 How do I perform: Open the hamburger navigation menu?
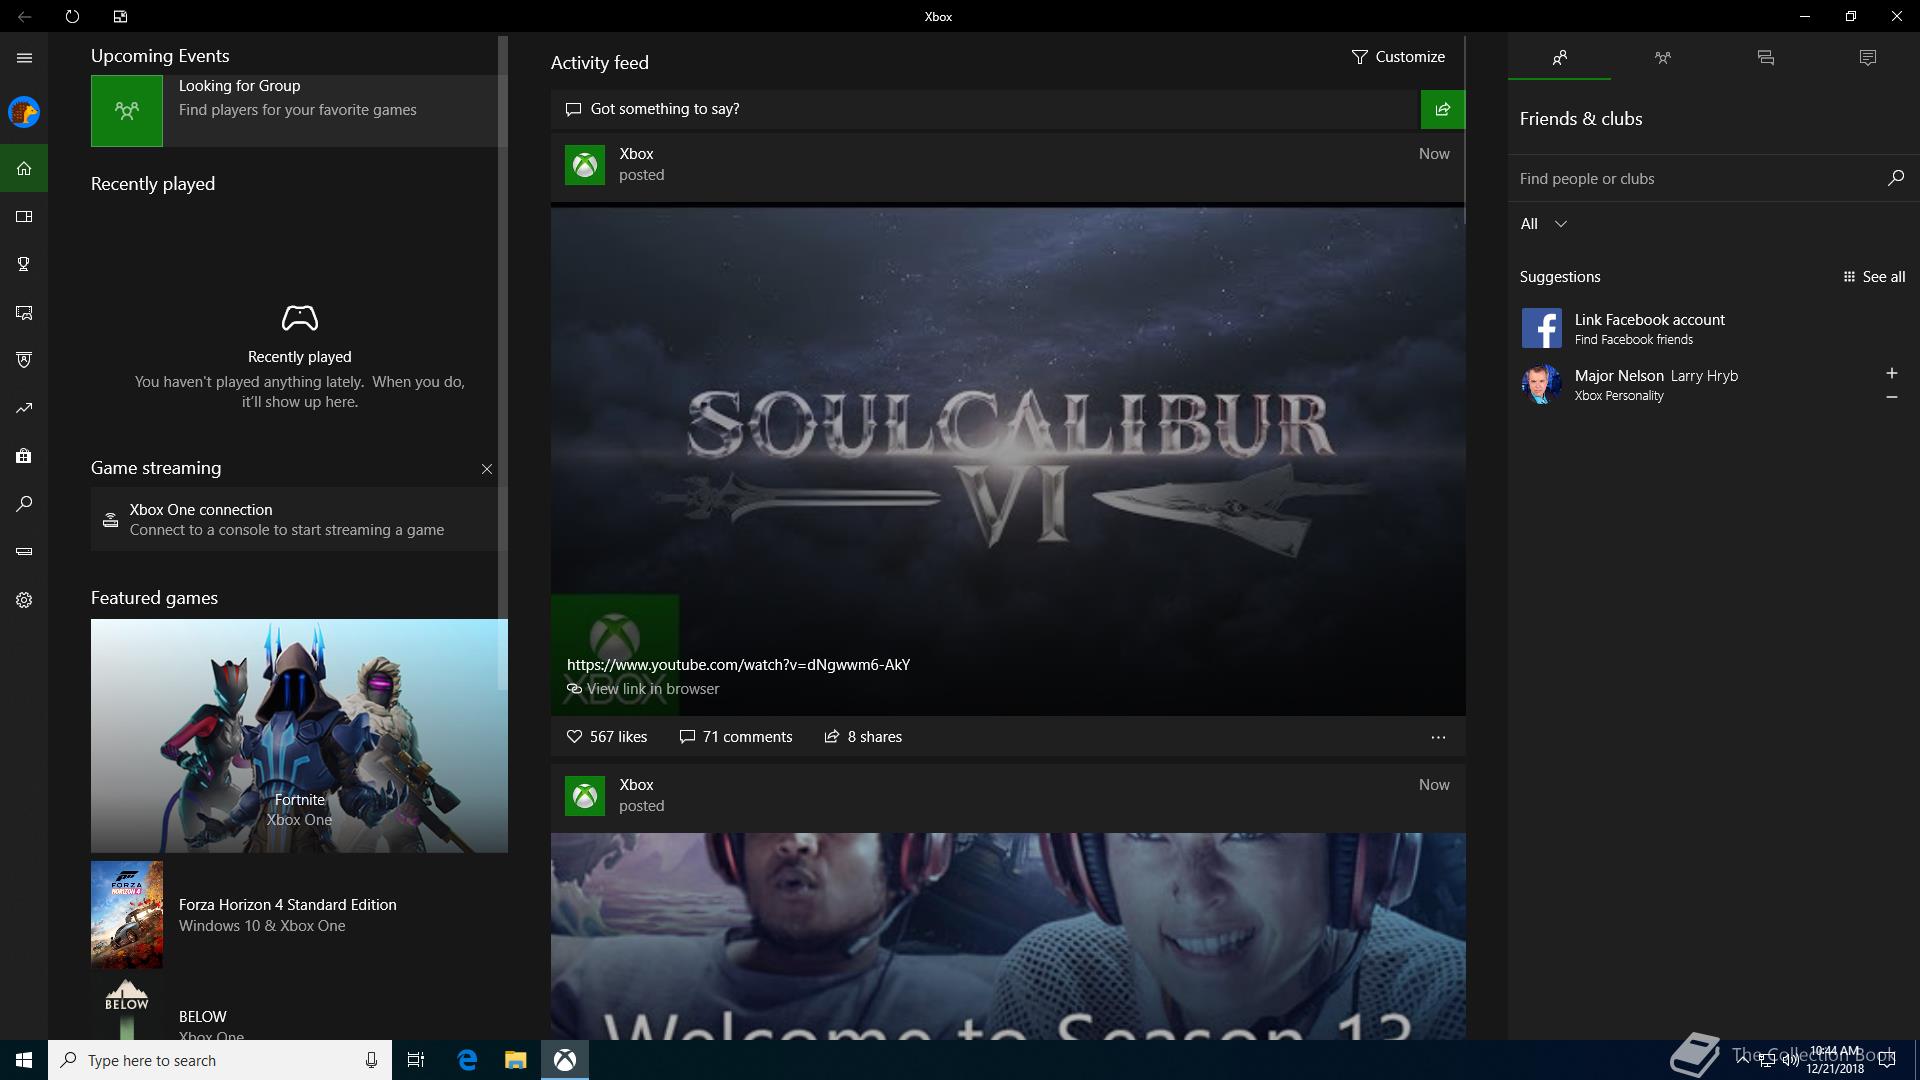coord(24,58)
